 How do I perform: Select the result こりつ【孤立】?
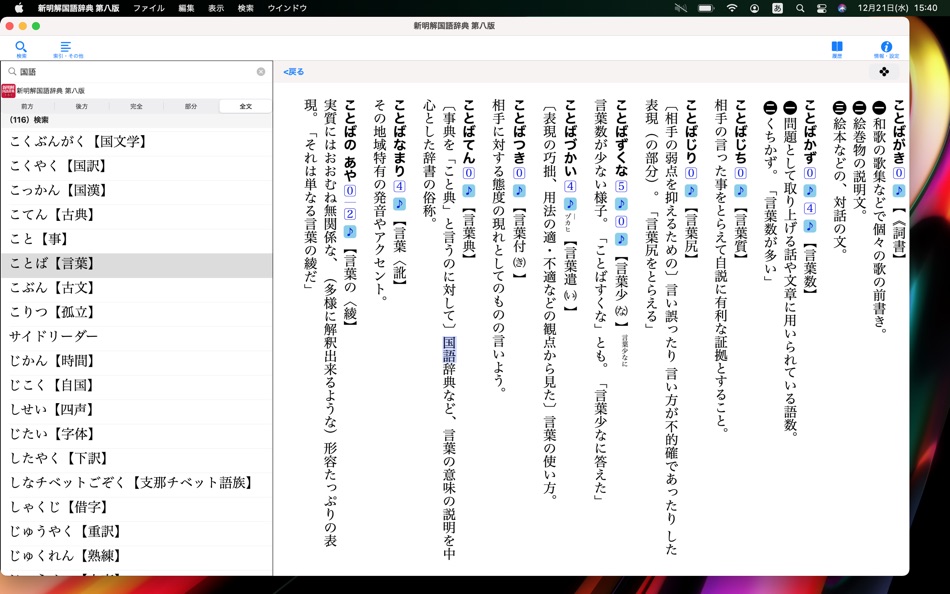[136, 312]
